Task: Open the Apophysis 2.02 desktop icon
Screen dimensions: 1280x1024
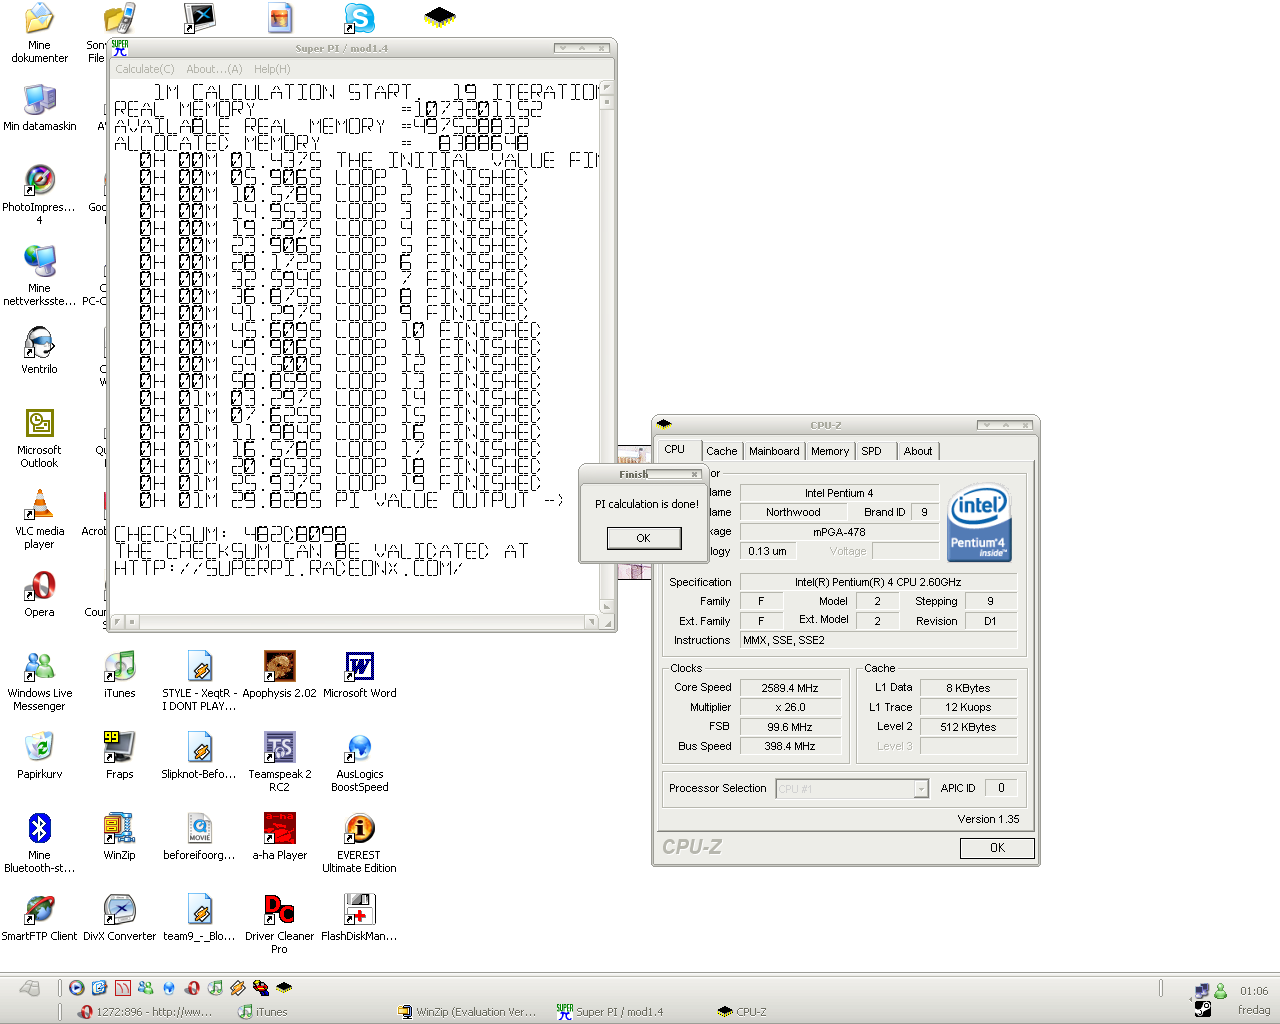Action: coord(279,674)
